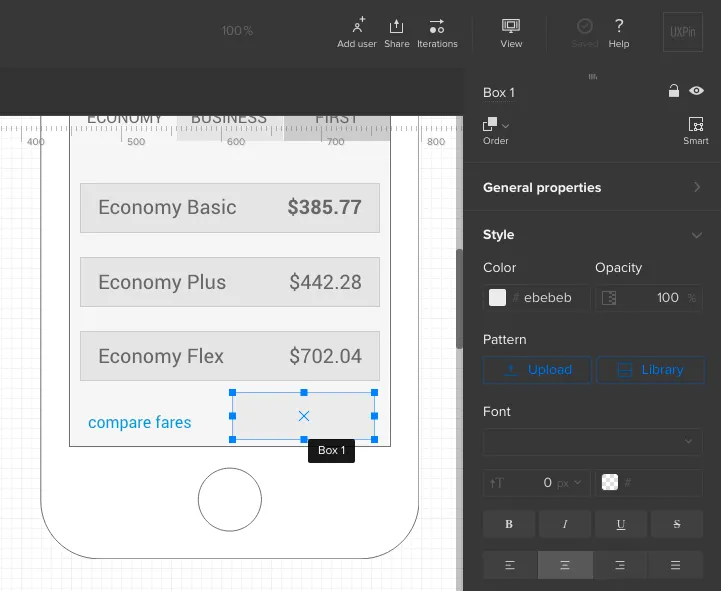Click the Upload pattern button

[537, 370]
